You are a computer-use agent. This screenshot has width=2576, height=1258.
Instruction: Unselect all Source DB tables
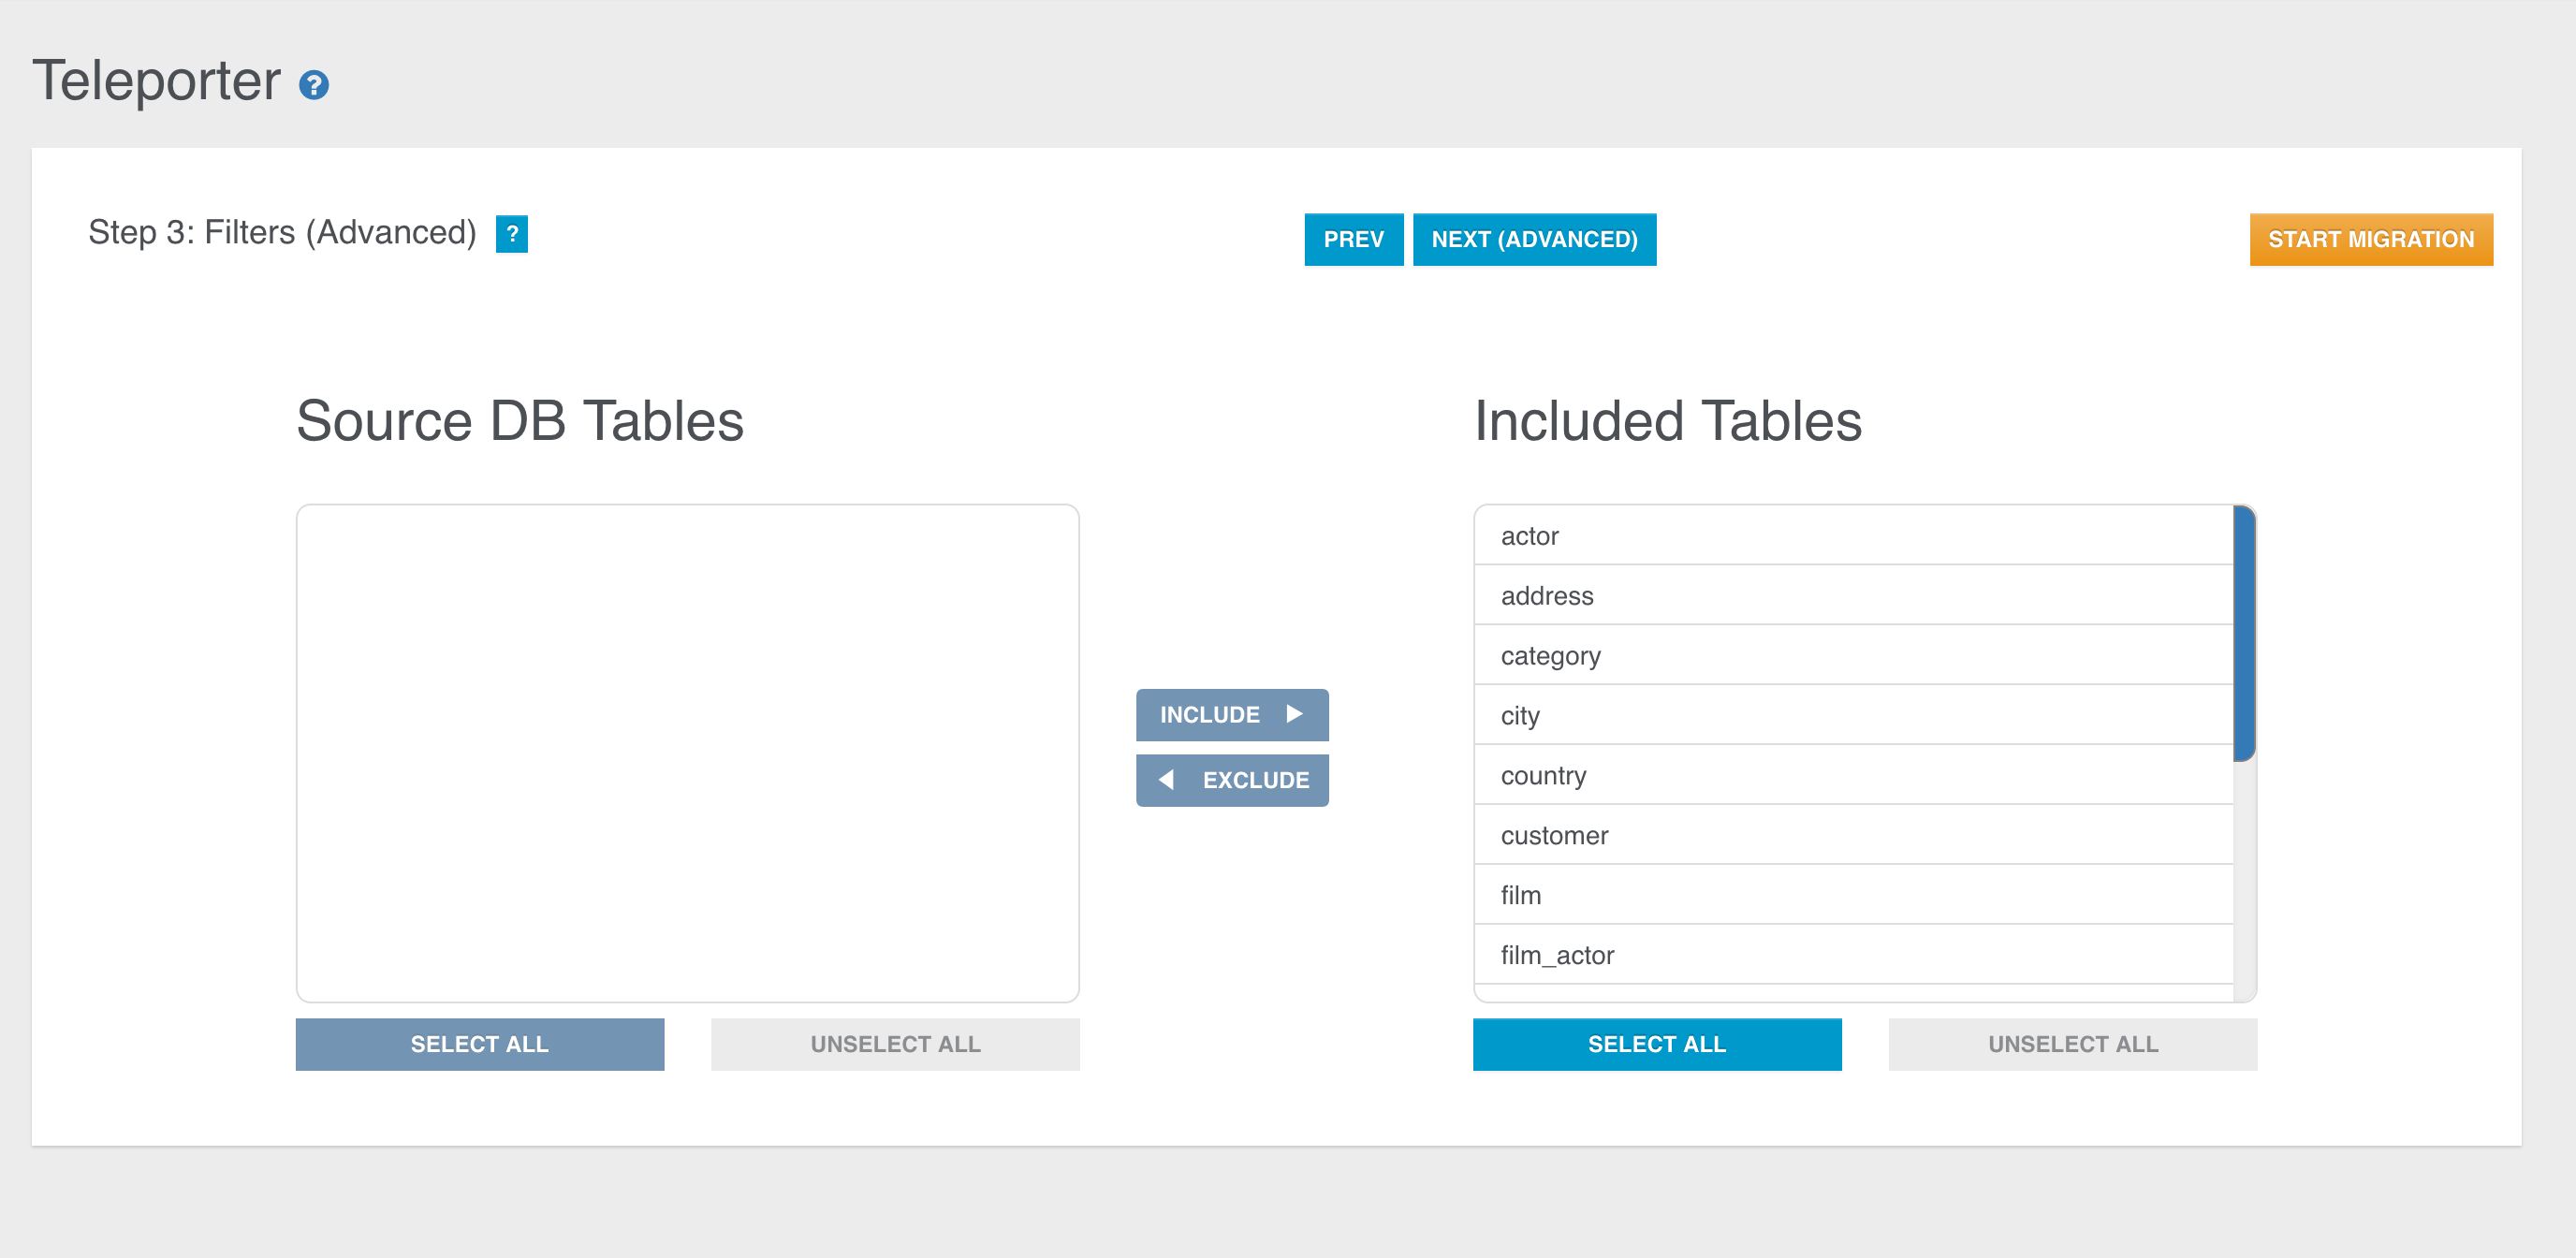[x=894, y=1044]
